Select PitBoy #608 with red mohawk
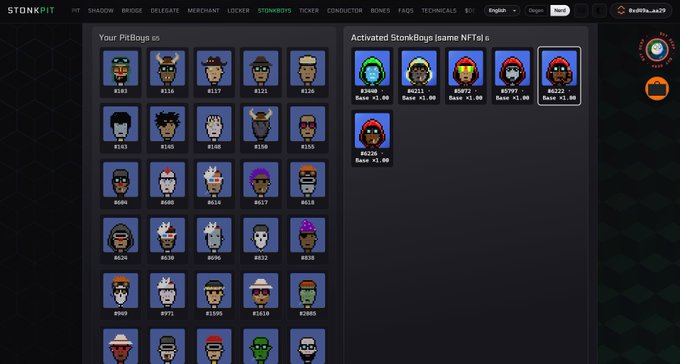The image size is (680, 364). [x=167, y=184]
